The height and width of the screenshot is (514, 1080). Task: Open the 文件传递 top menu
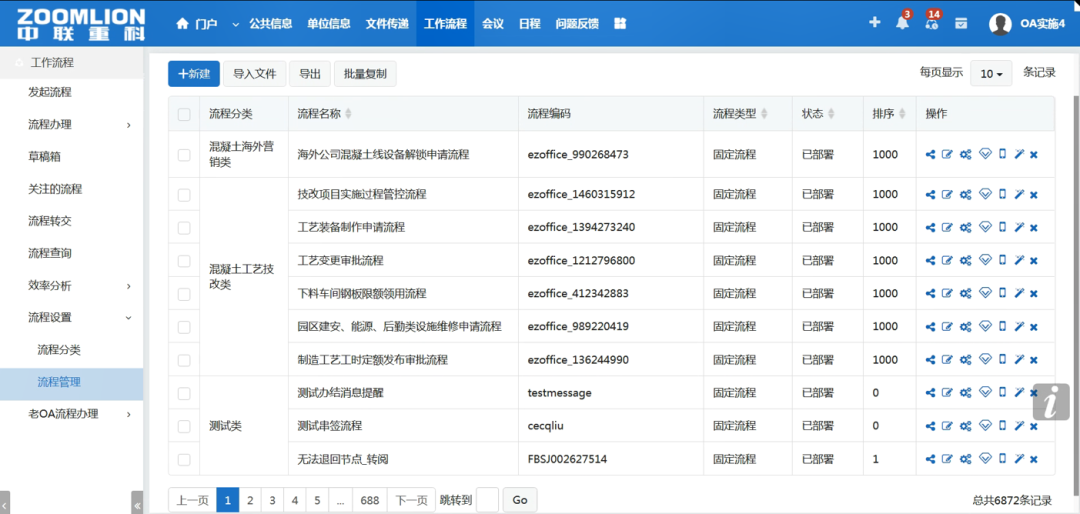pos(387,24)
